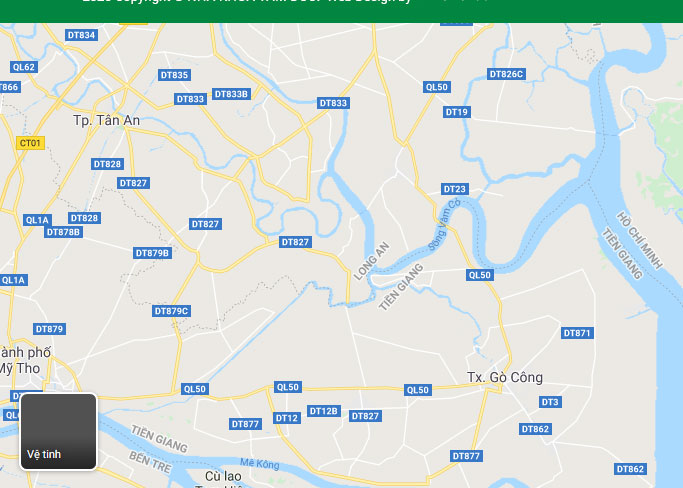Click the DT12B road shield
Image resolution: width=683 pixels, height=488 pixels.
coord(324,411)
